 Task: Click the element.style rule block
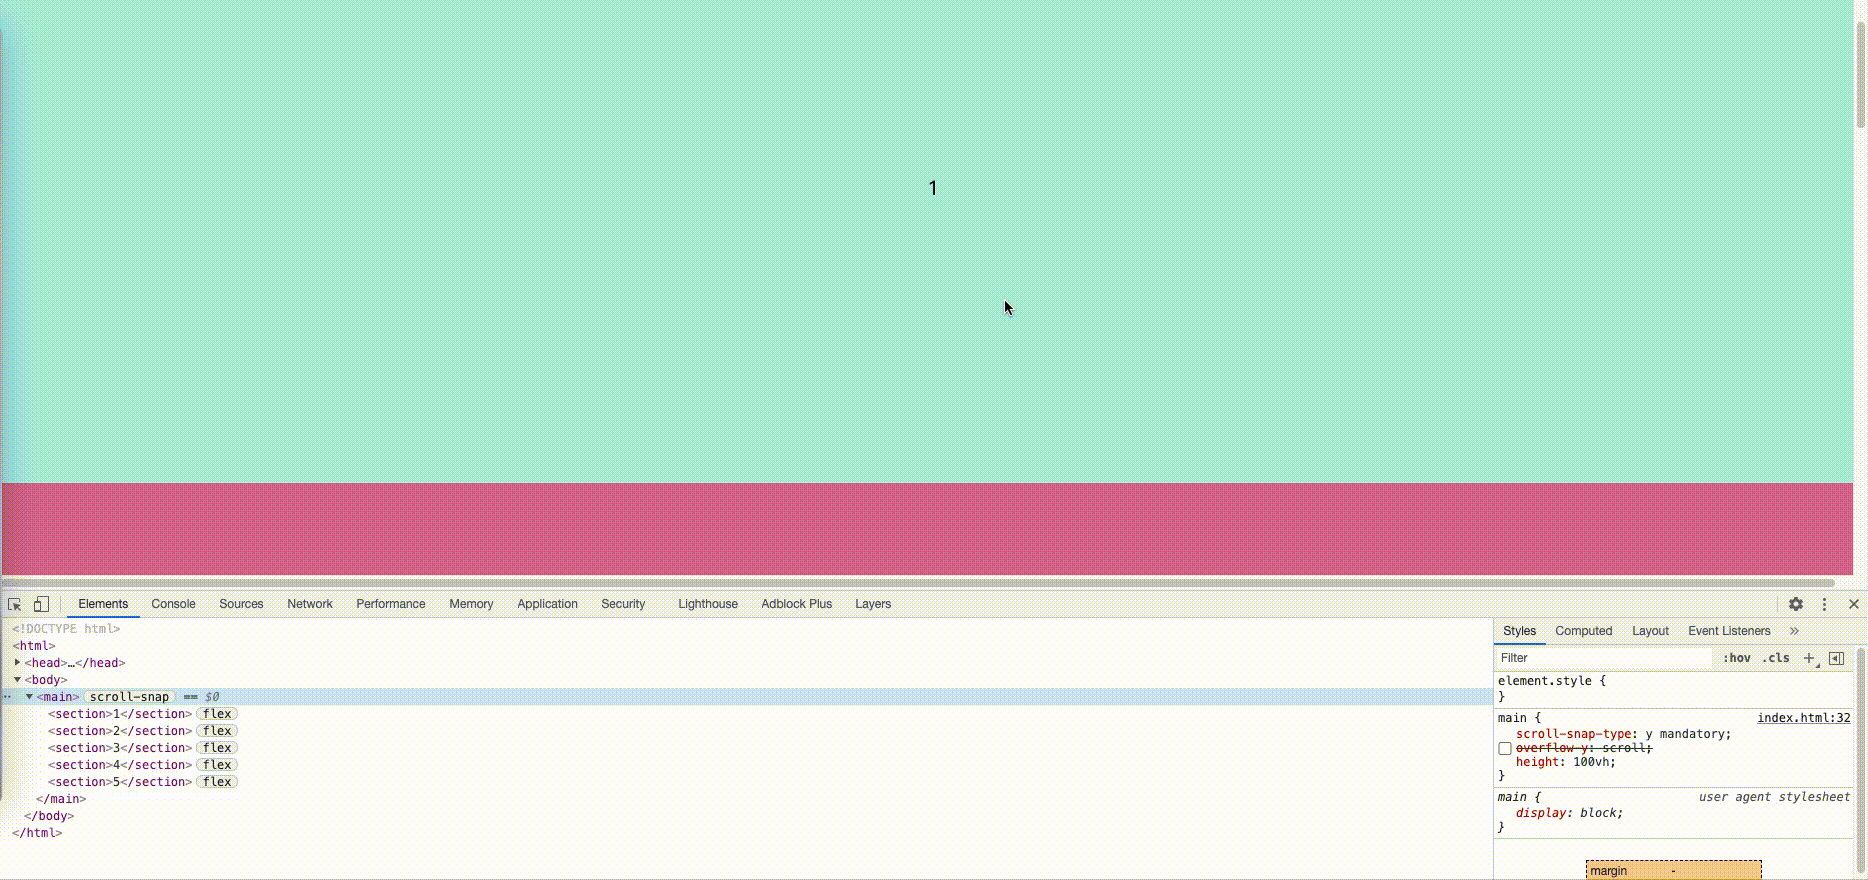click(1673, 688)
